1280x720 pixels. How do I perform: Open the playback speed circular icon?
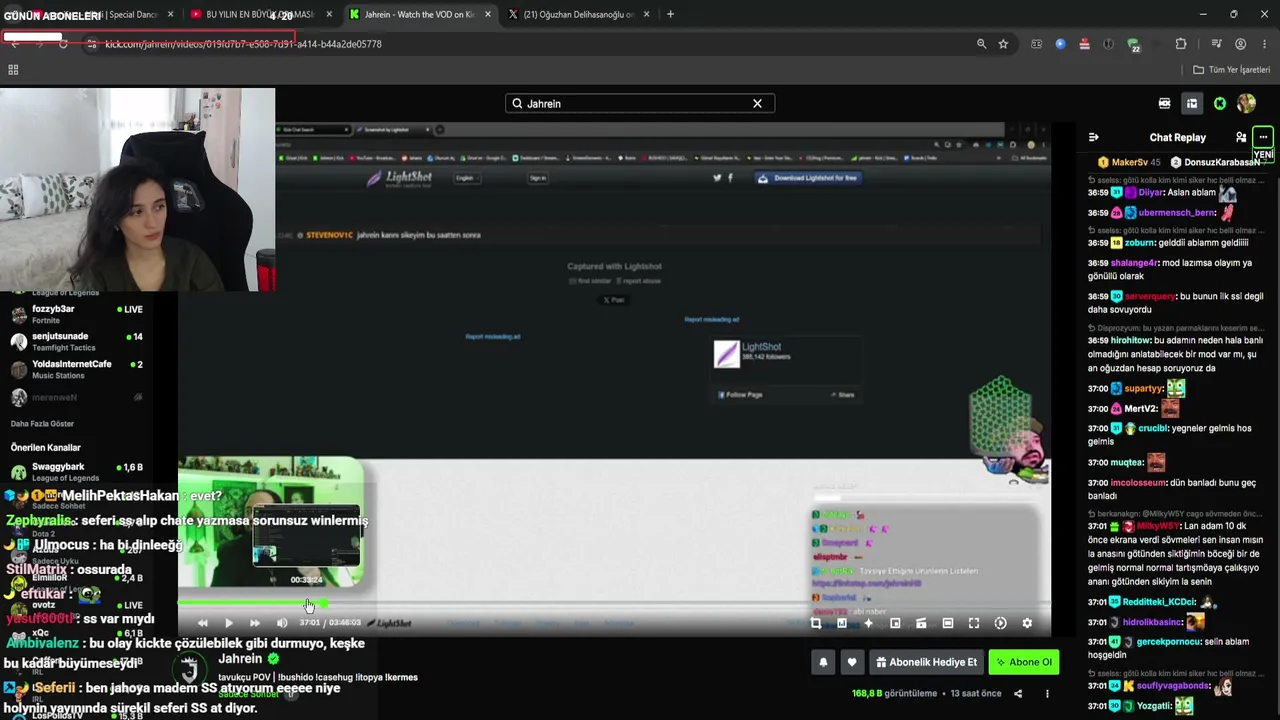pos(1001,623)
